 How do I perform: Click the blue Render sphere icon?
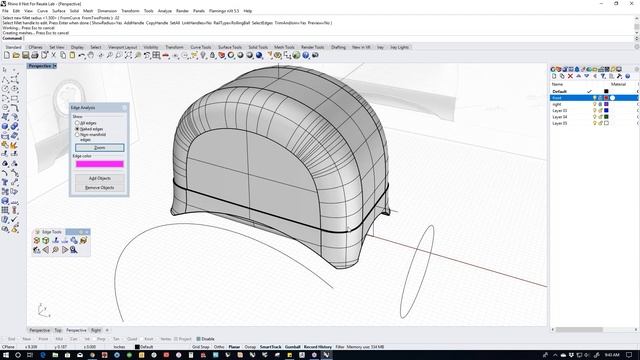click(x=259, y=55)
